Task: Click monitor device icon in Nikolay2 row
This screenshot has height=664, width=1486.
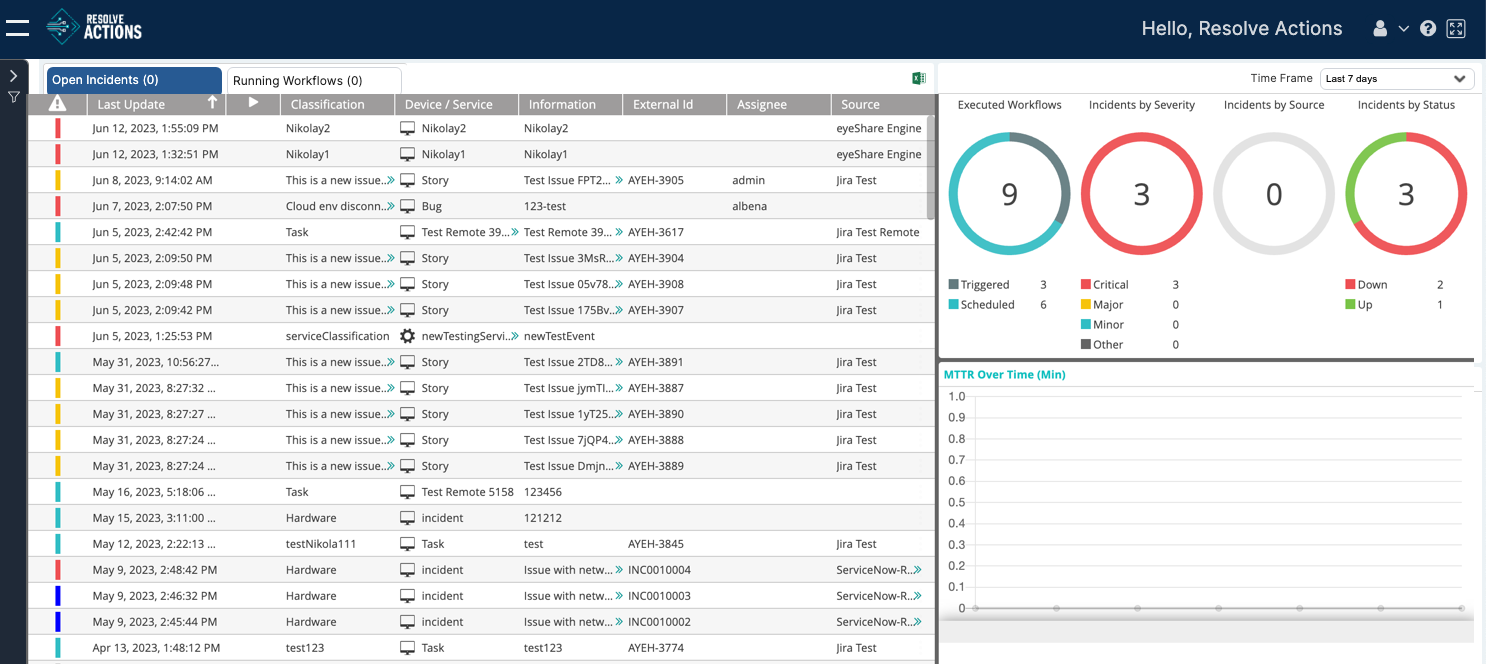Action: click(x=407, y=128)
